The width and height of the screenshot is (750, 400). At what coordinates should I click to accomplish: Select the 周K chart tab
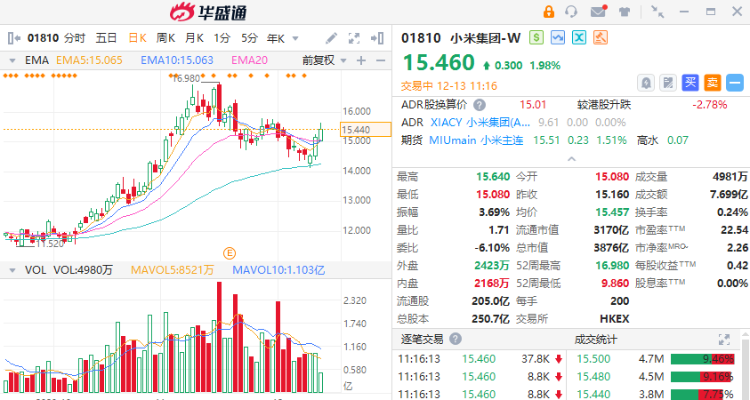(x=166, y=38)
